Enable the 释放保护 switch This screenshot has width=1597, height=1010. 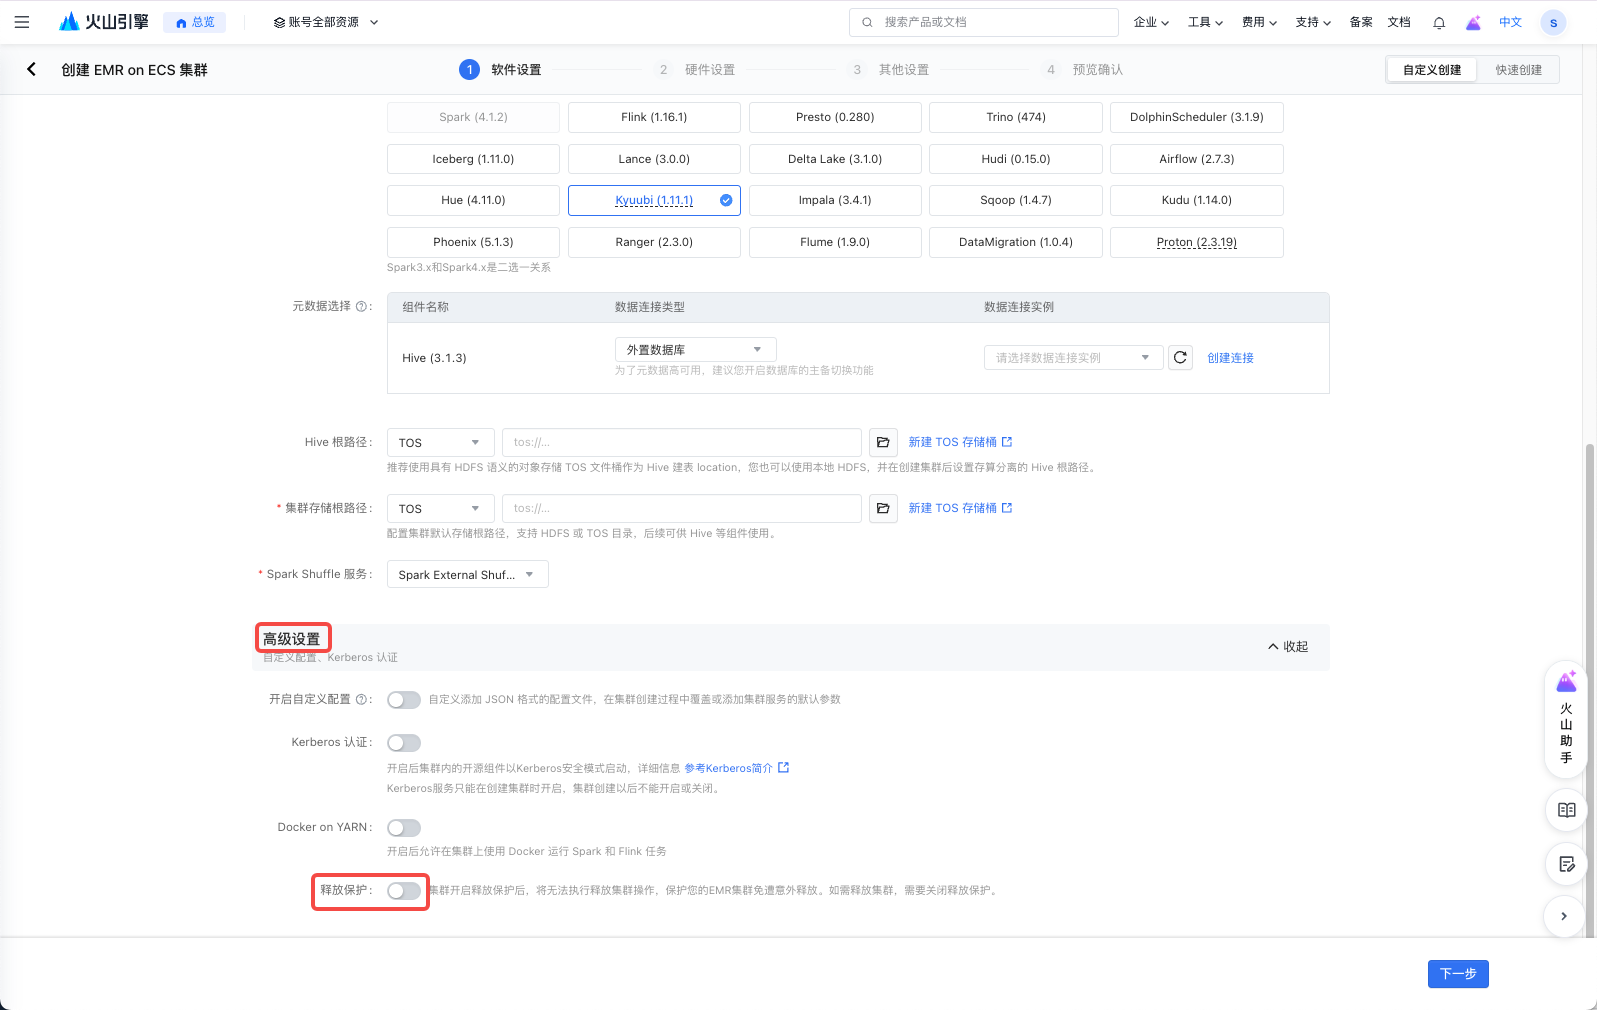(x=404, y=891)
